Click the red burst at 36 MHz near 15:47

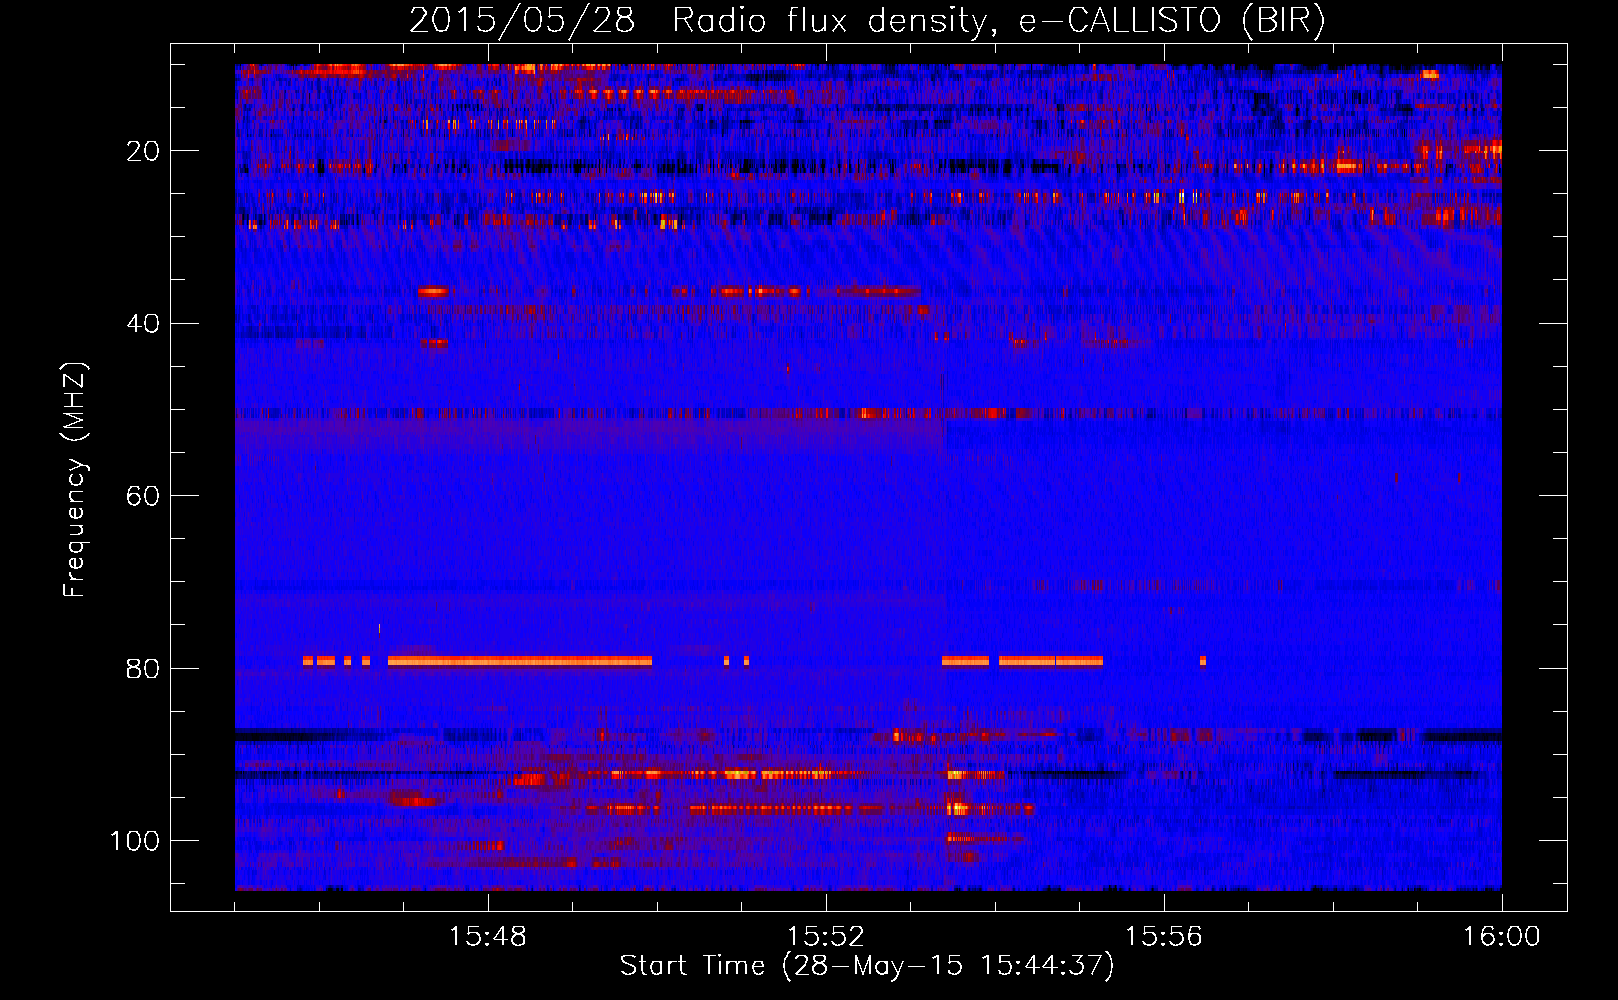tap(434, 292)
